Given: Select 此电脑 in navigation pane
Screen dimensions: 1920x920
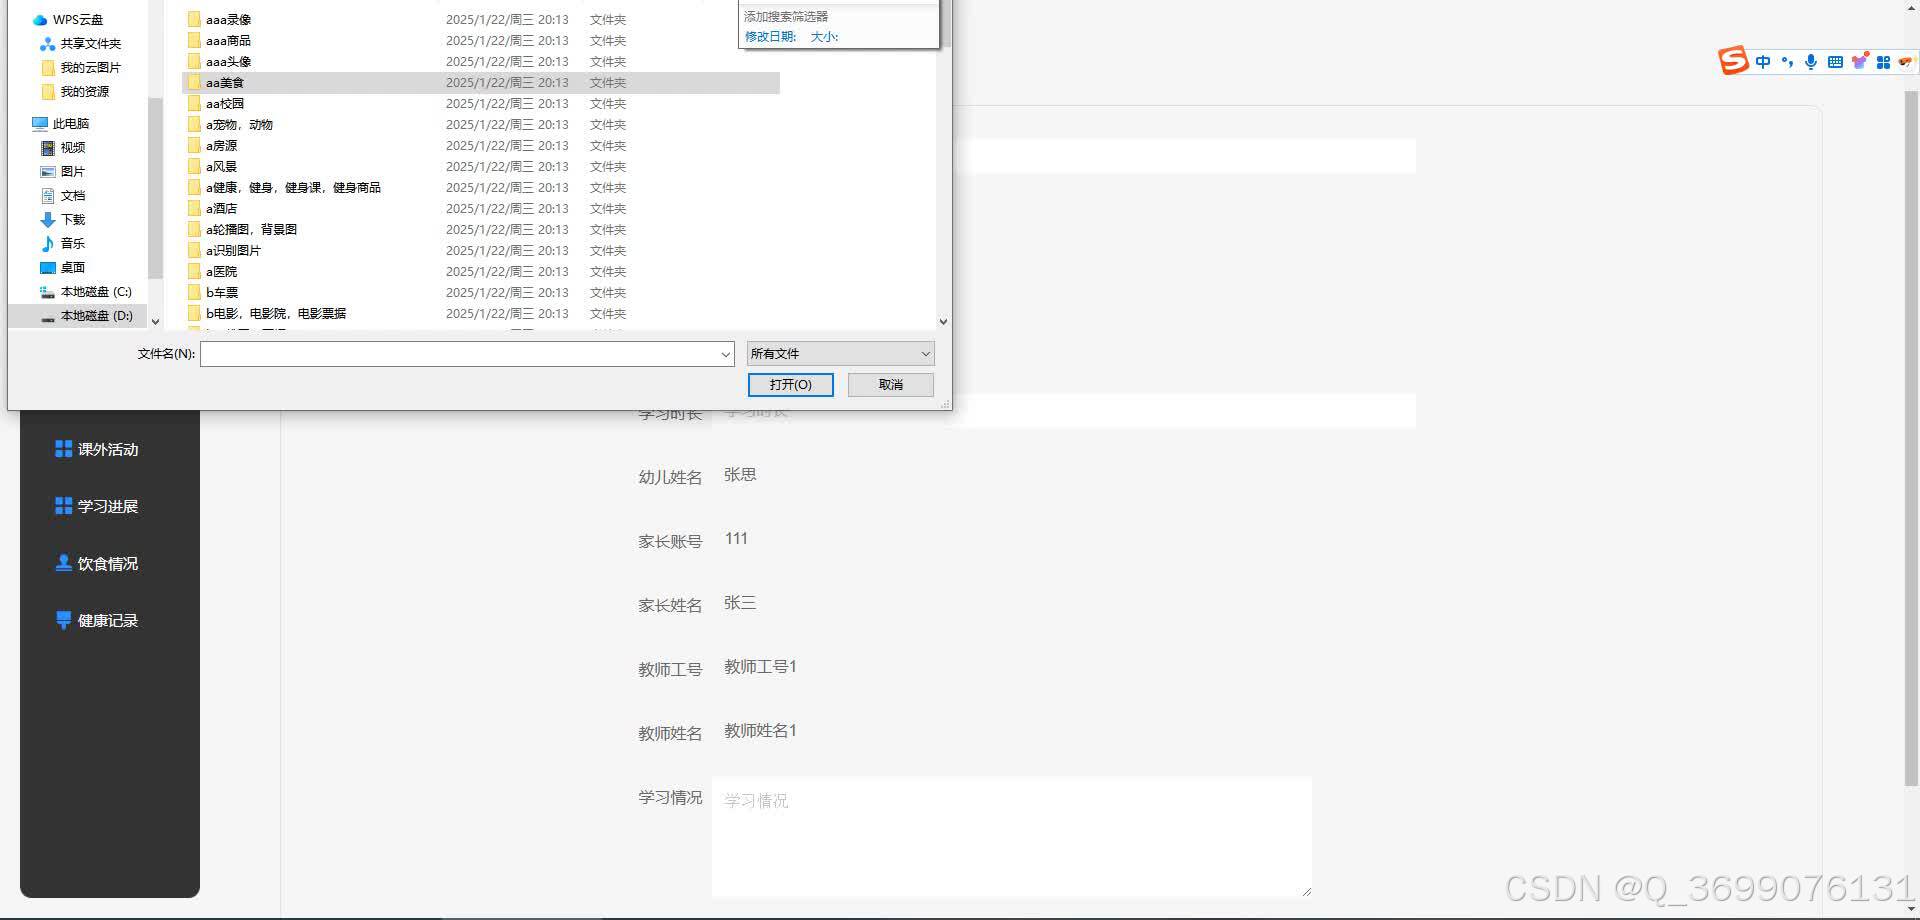Looking at the screenshot, I should [x=61, y=124].
